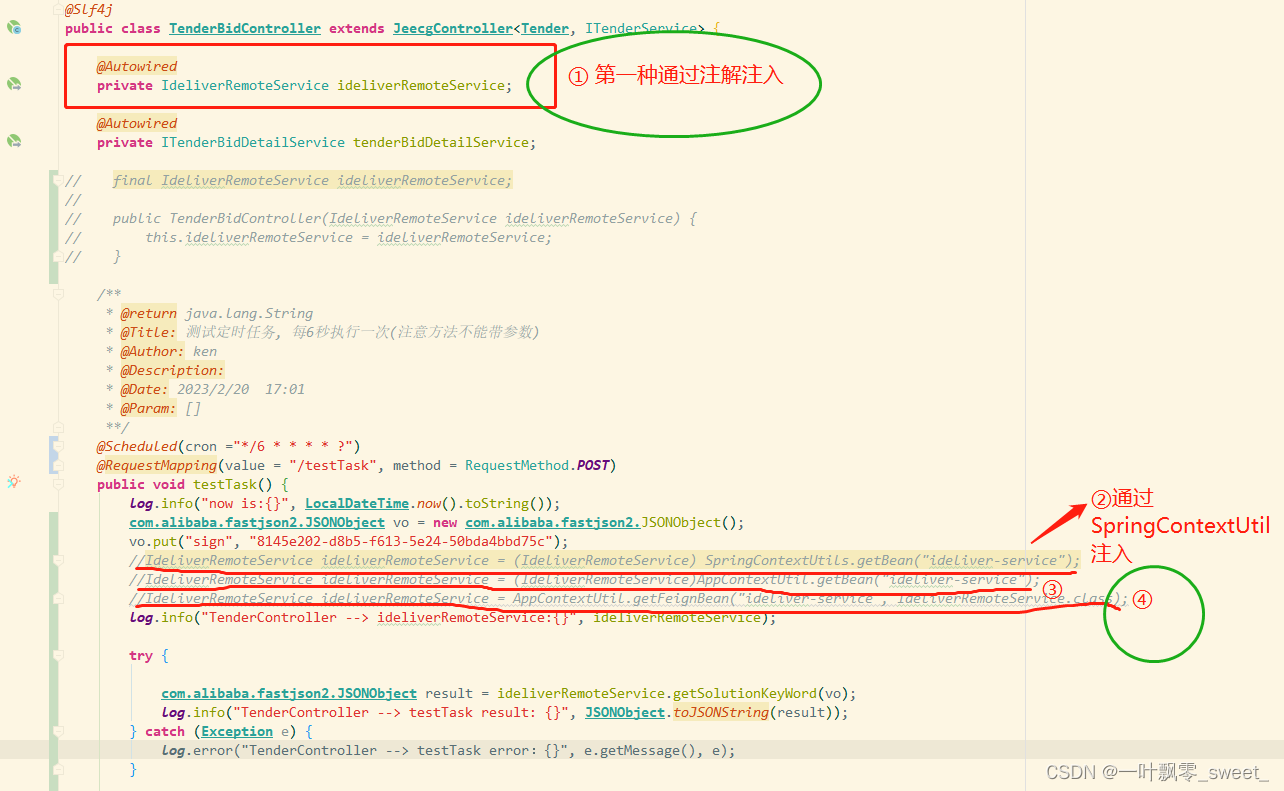The height and width of the screenshot is (791, 1284).
Task: Click the "/testTask" path string
Action: pyautogui.click(x=333, y=465)
